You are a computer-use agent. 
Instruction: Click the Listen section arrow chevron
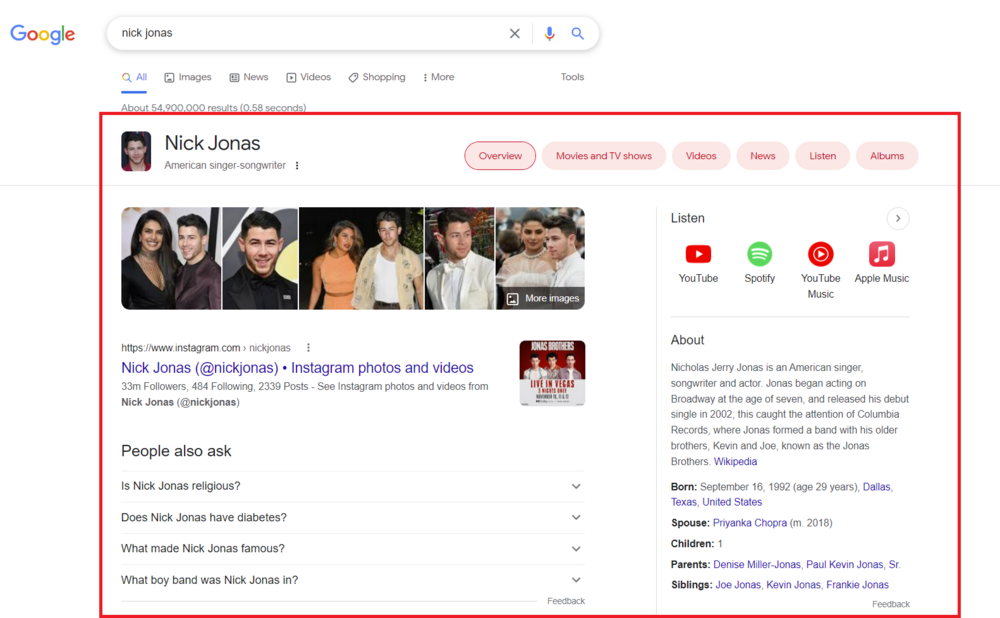click(x=898, y=218)
